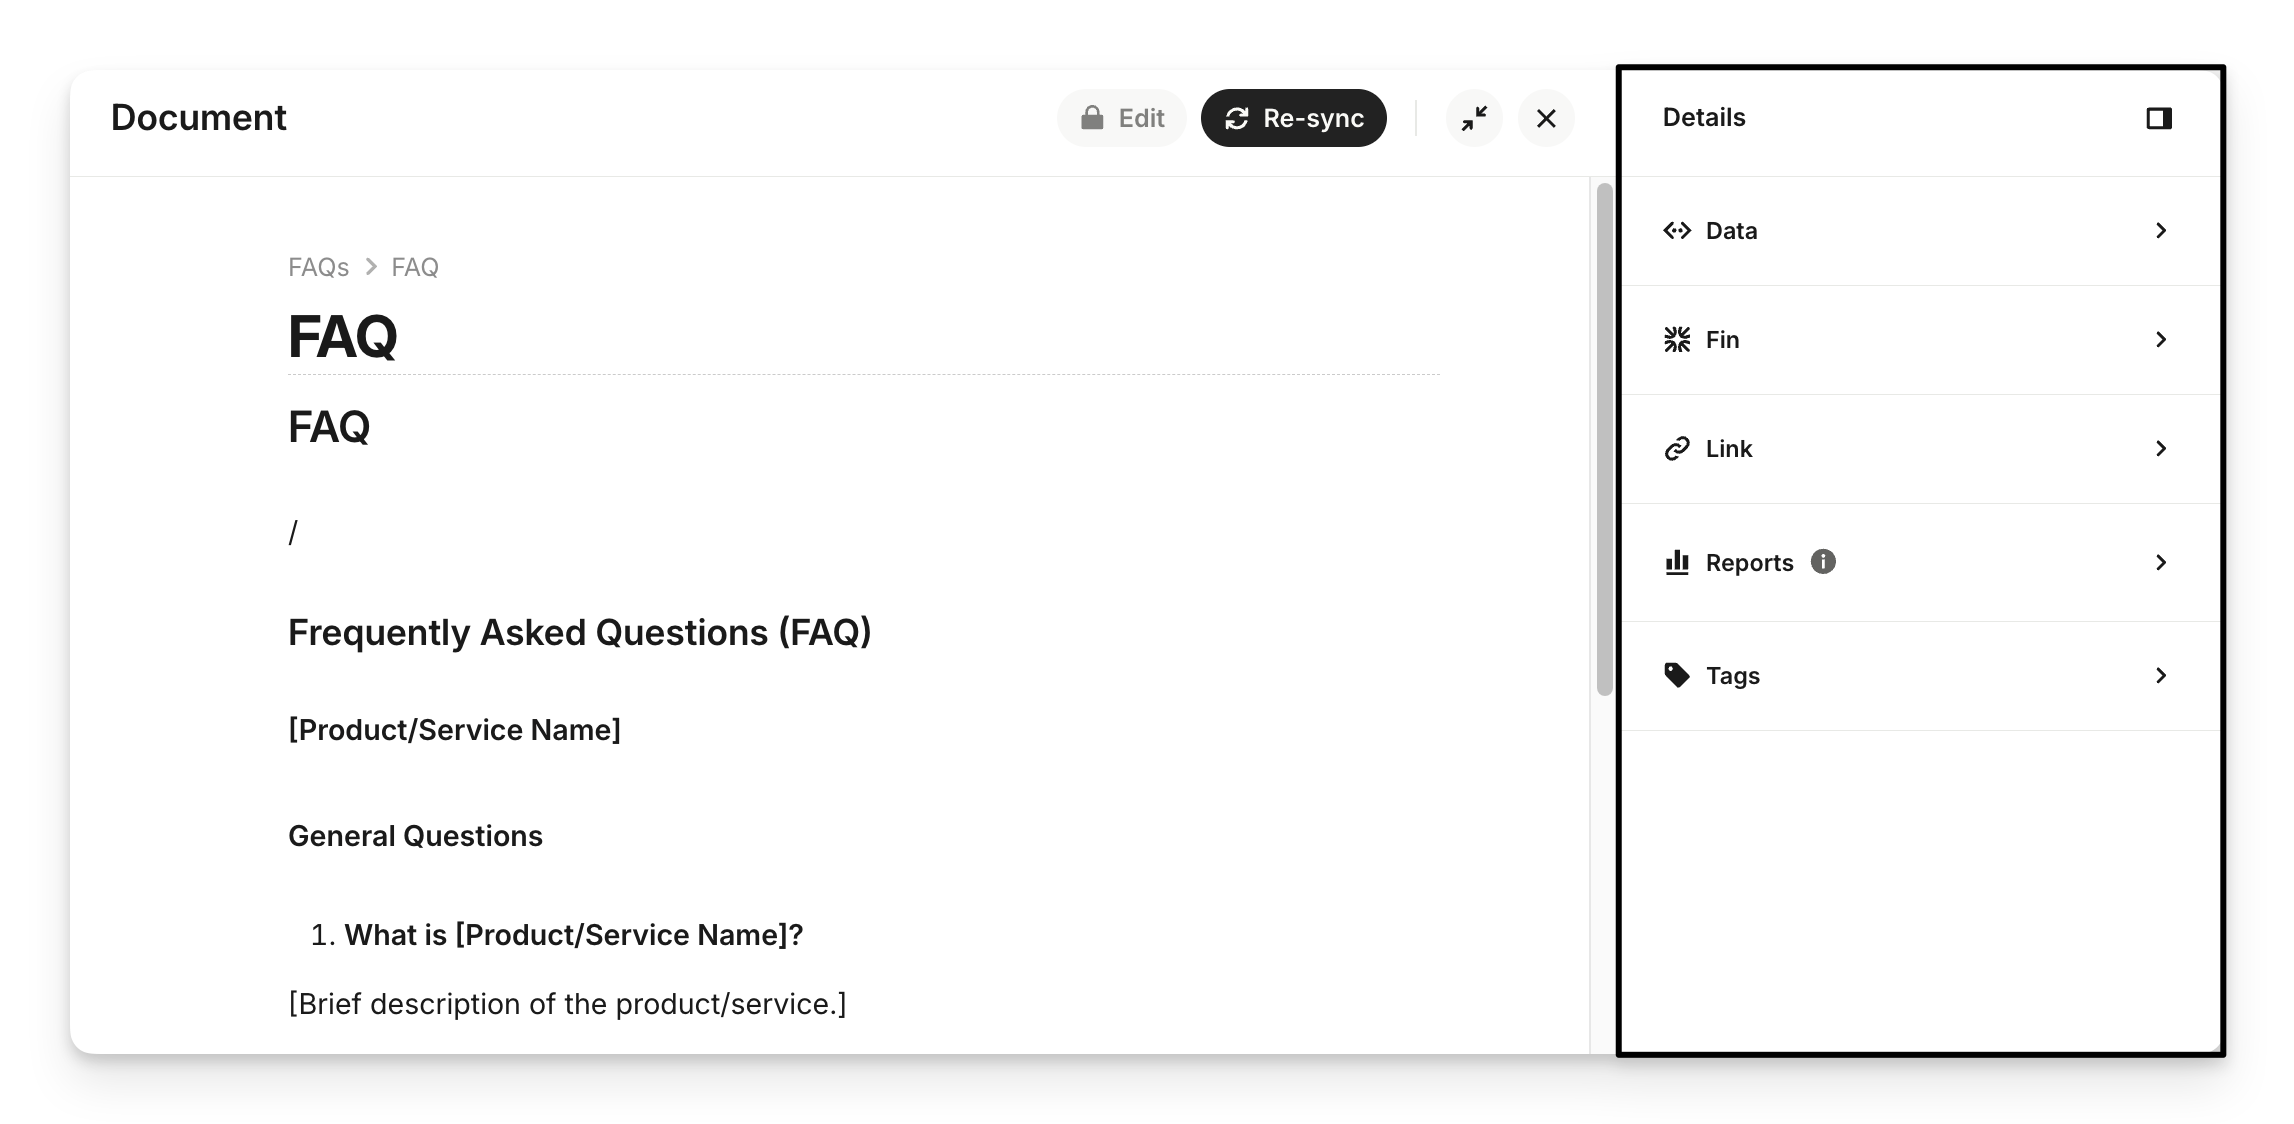Click the Link chain icon

pos(1677,449)
